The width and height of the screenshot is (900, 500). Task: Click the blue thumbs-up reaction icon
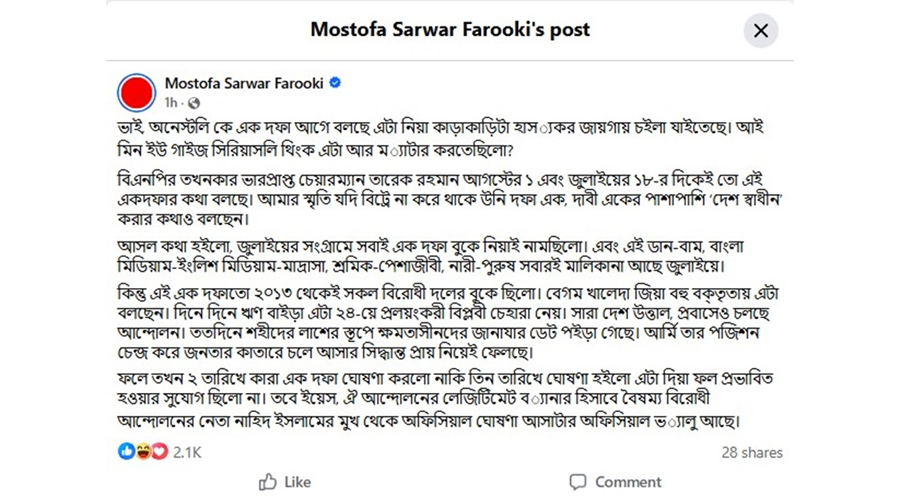[126, 451]
